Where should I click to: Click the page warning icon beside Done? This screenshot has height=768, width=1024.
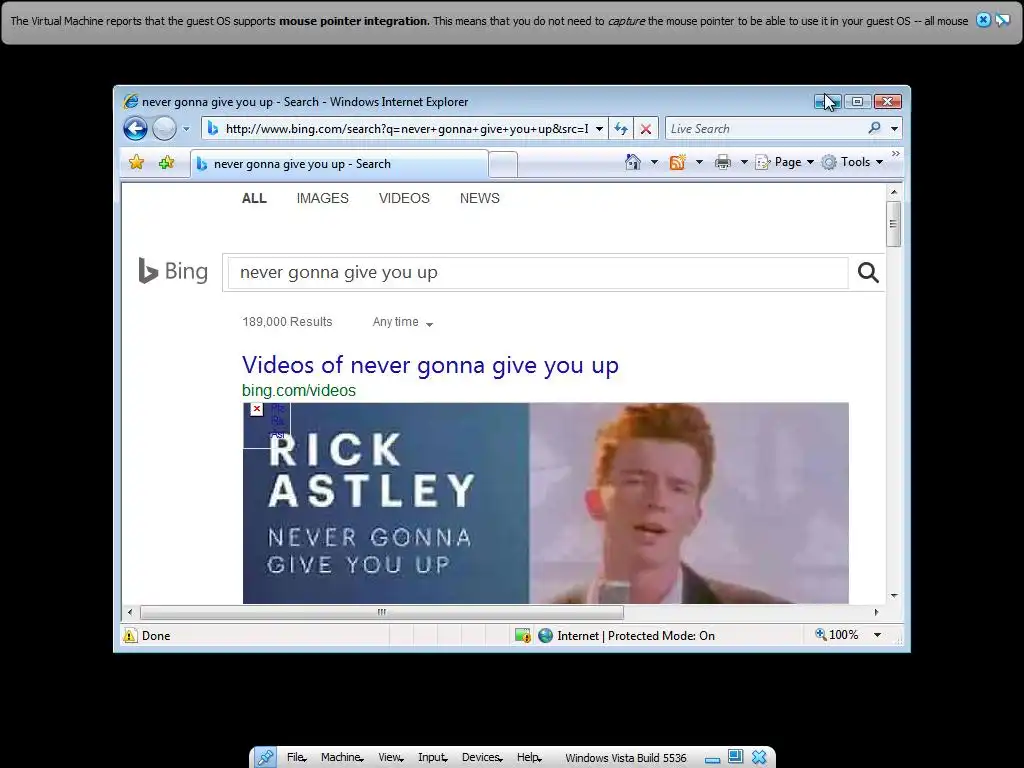[130, 635]
